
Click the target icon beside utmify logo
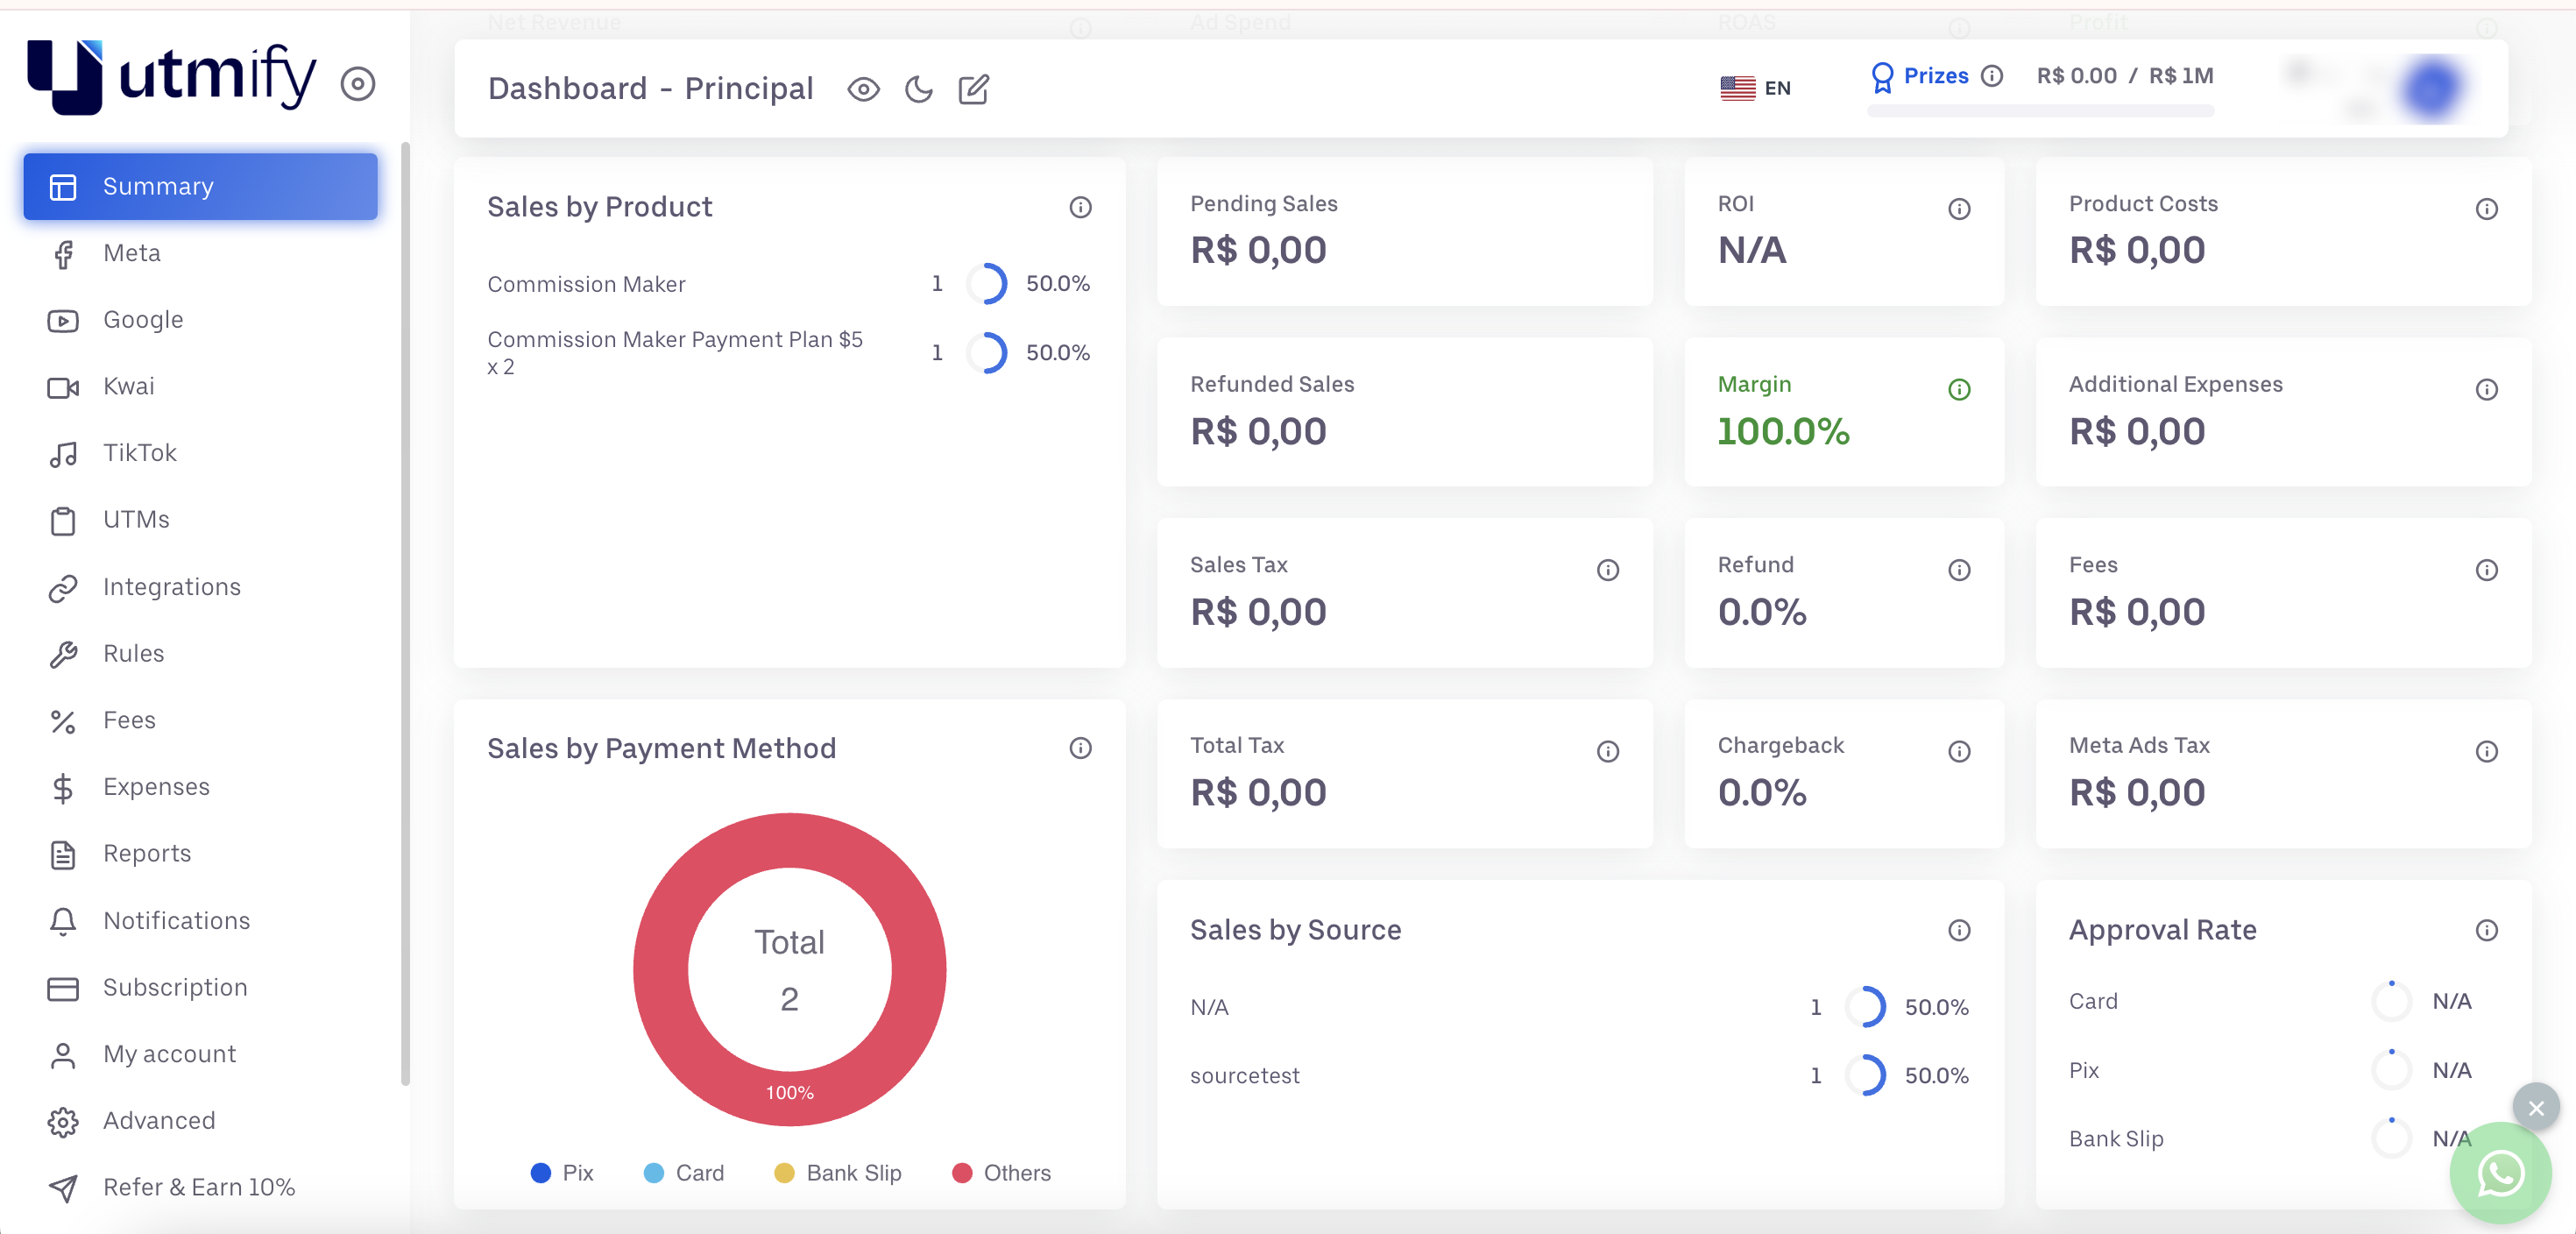tap(357, 84)
